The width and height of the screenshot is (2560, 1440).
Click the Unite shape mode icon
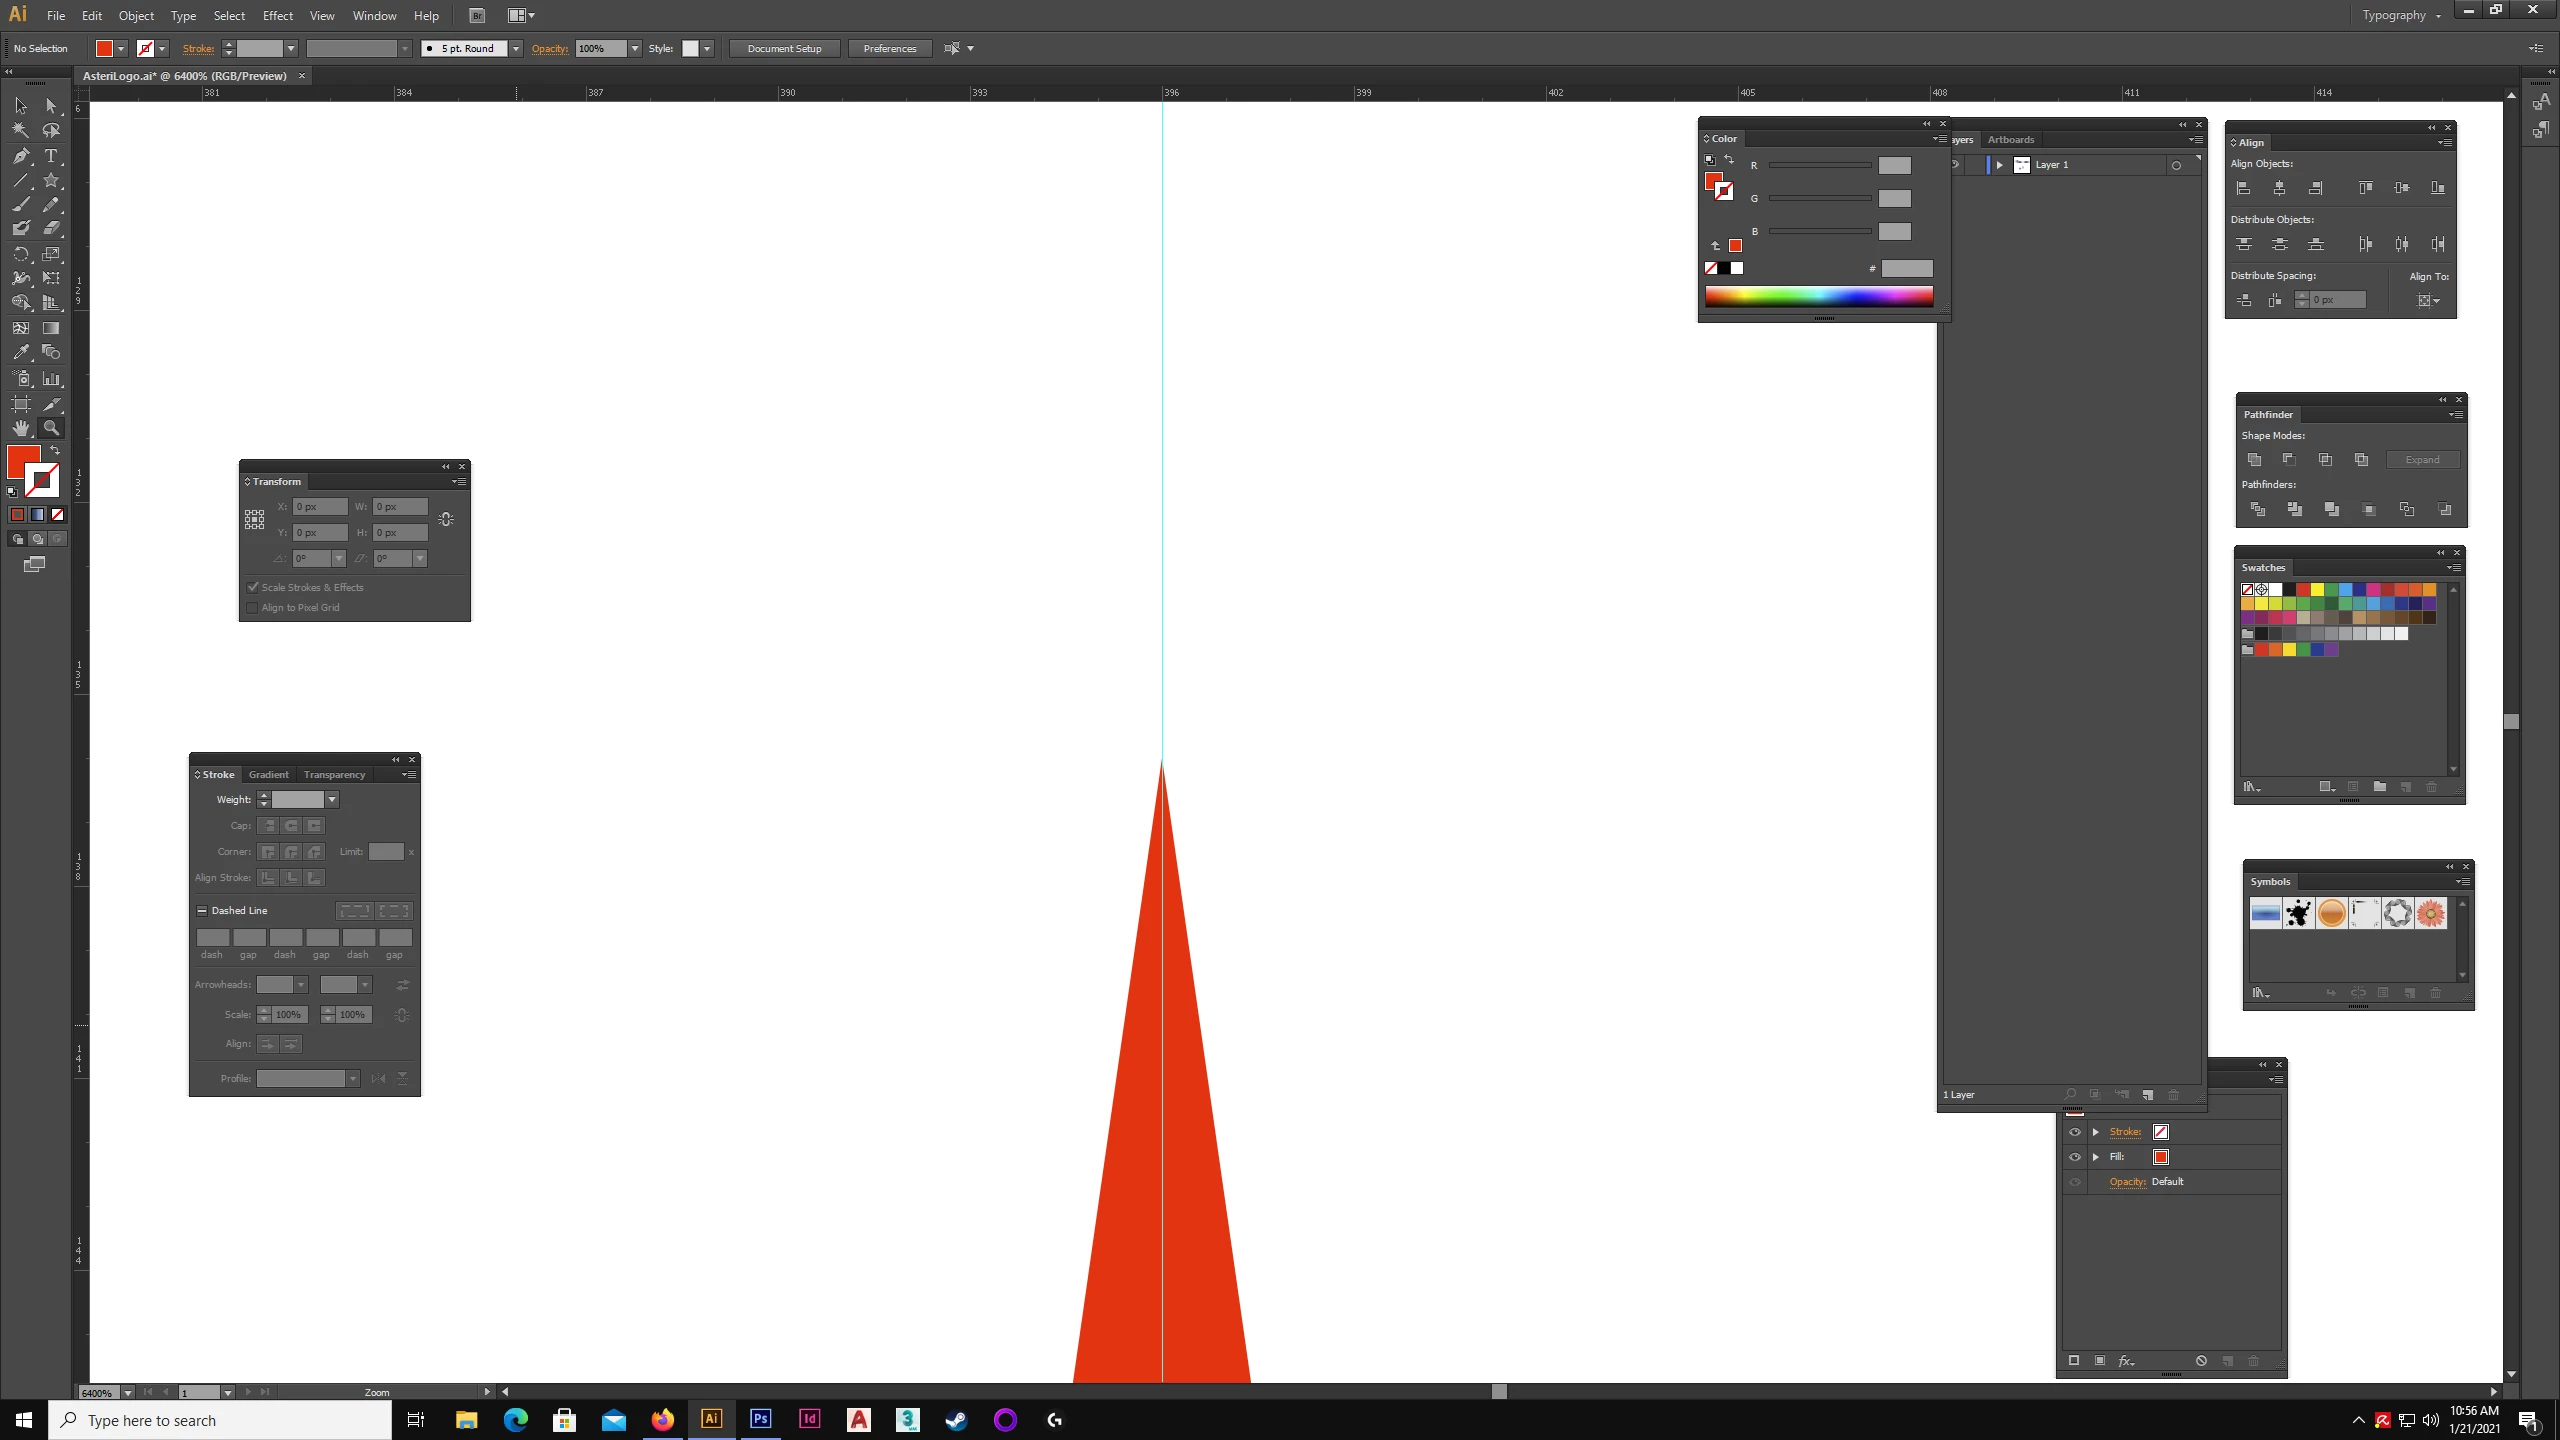tap(2254, 460)
